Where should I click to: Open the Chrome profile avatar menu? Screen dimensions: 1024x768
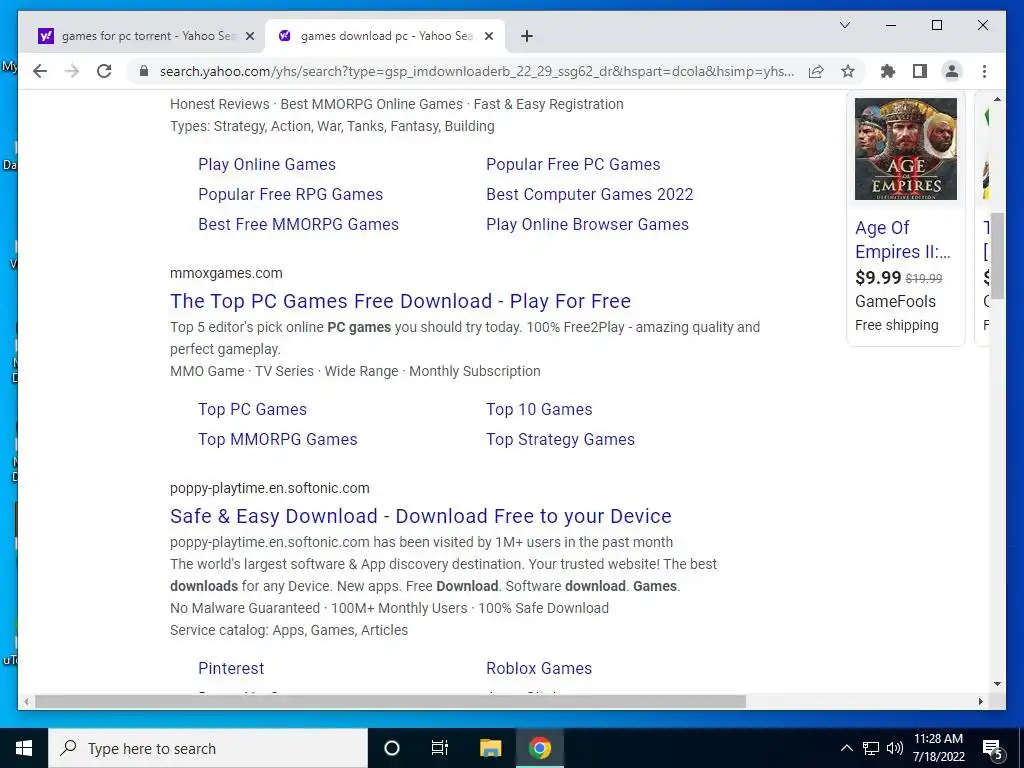click(952, 71)
